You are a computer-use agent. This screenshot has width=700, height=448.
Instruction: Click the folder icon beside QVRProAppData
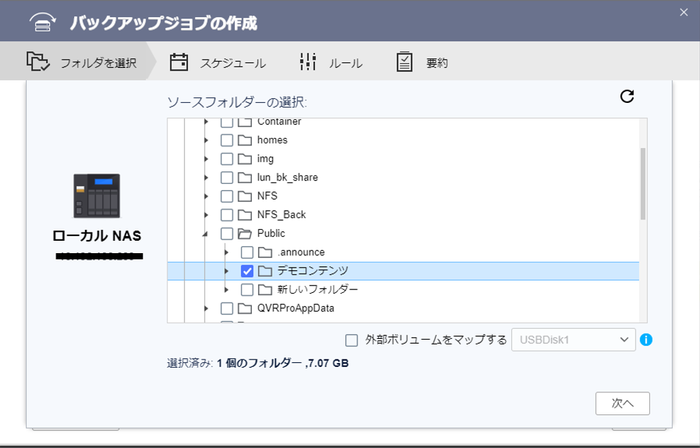(x=245, y=308)
